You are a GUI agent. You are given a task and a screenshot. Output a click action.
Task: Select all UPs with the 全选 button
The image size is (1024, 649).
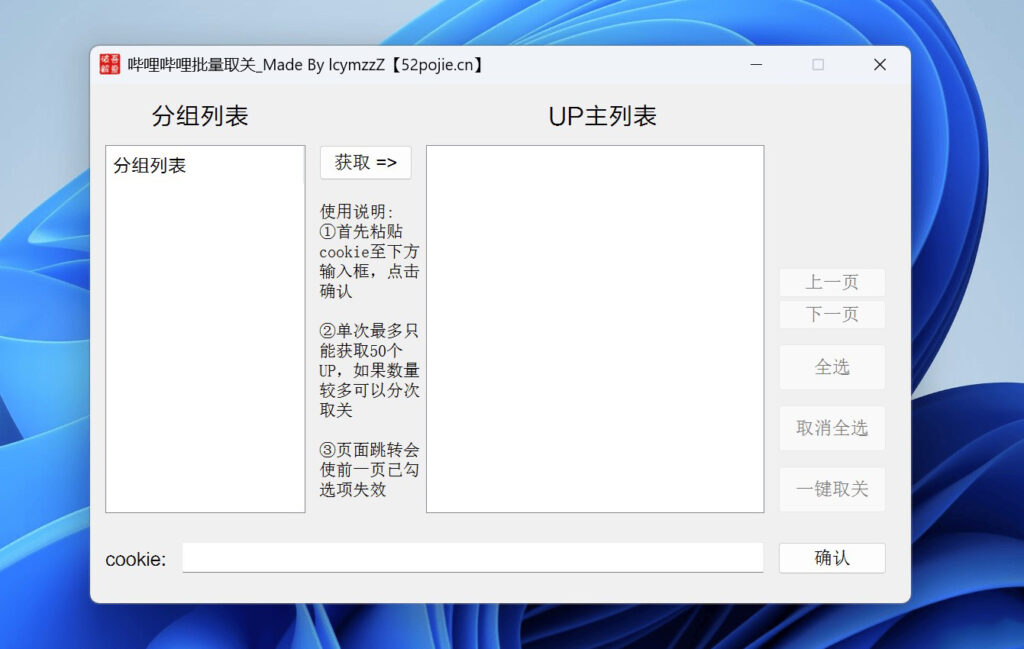[832, 367]
